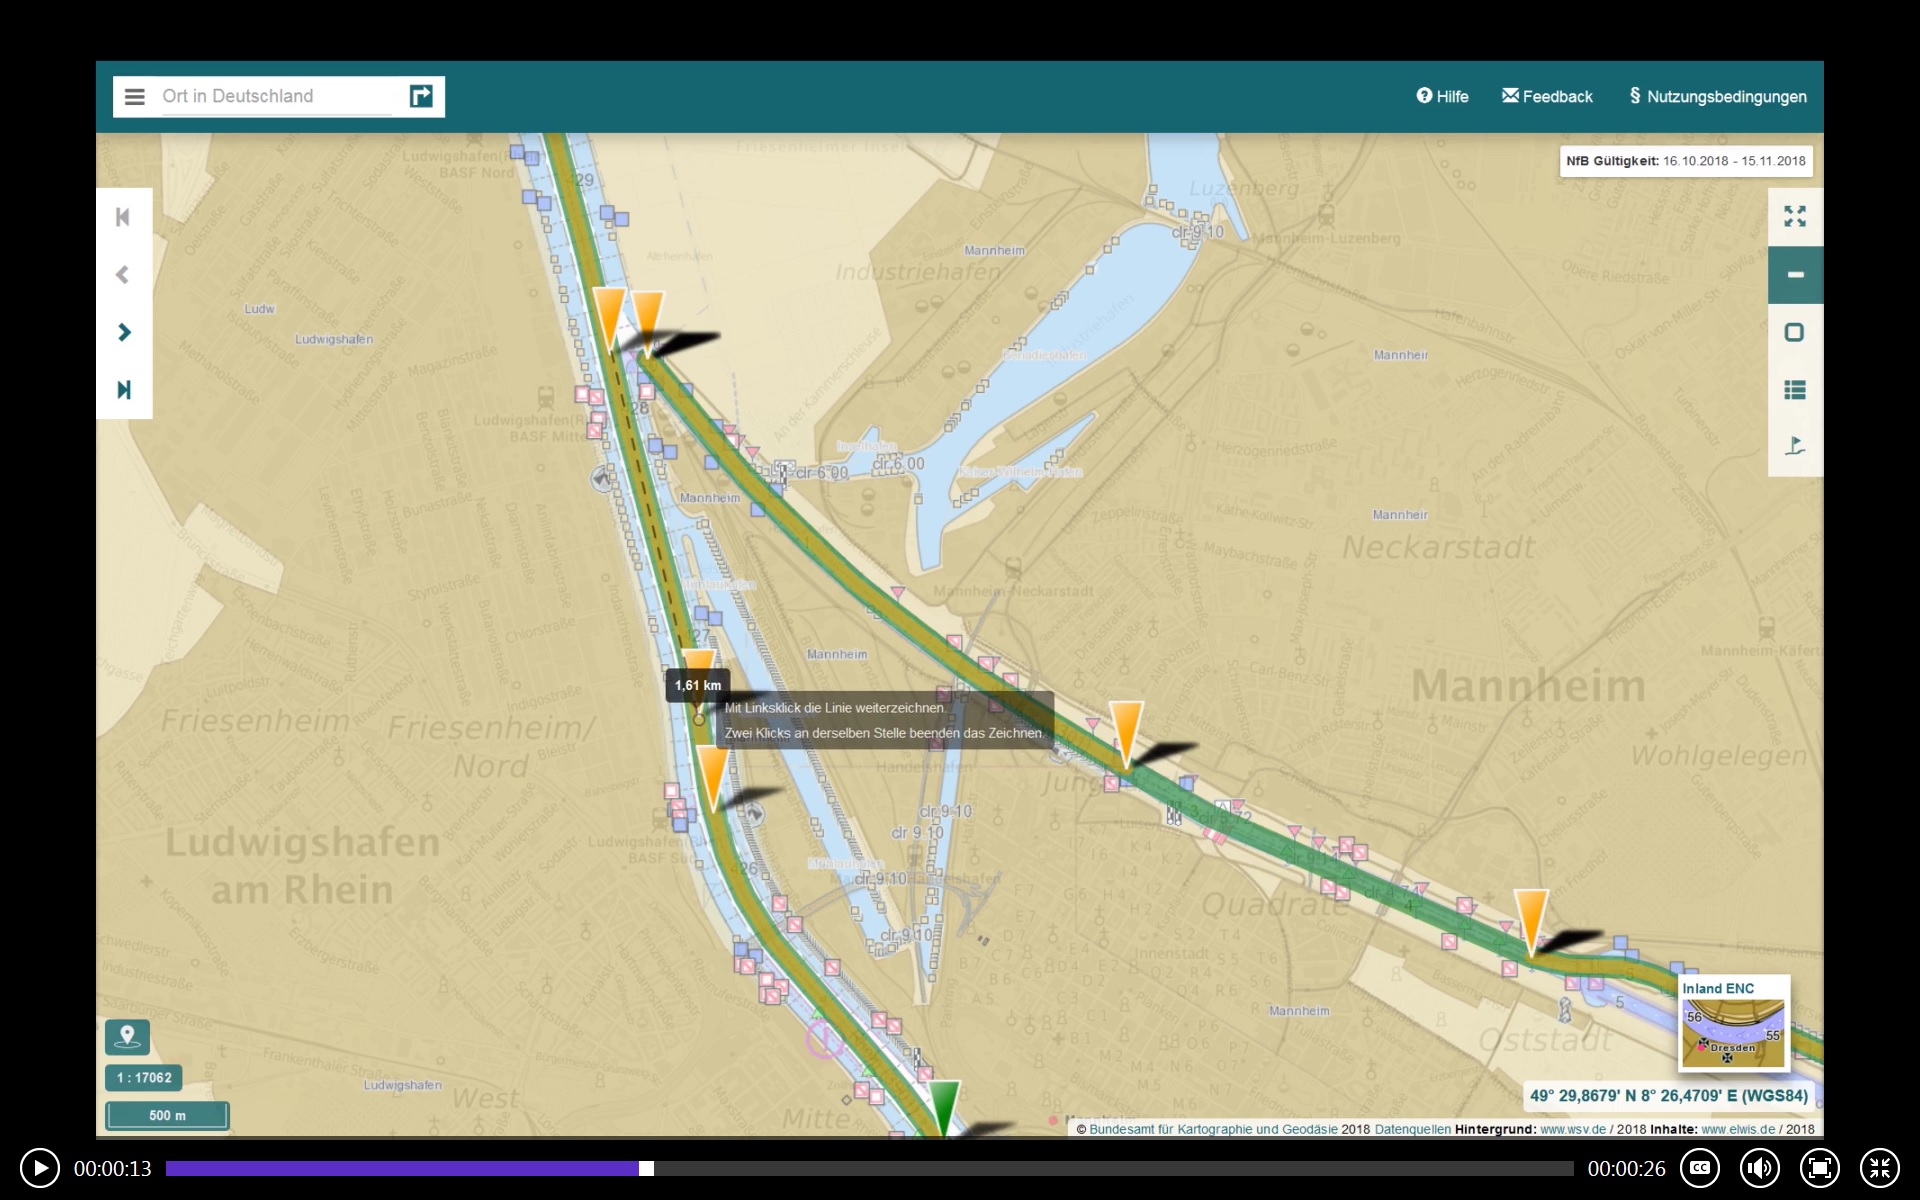Click the scale ratio 1 : 17062 box
The image size is (1920, 1200).
click(144, 1077)
